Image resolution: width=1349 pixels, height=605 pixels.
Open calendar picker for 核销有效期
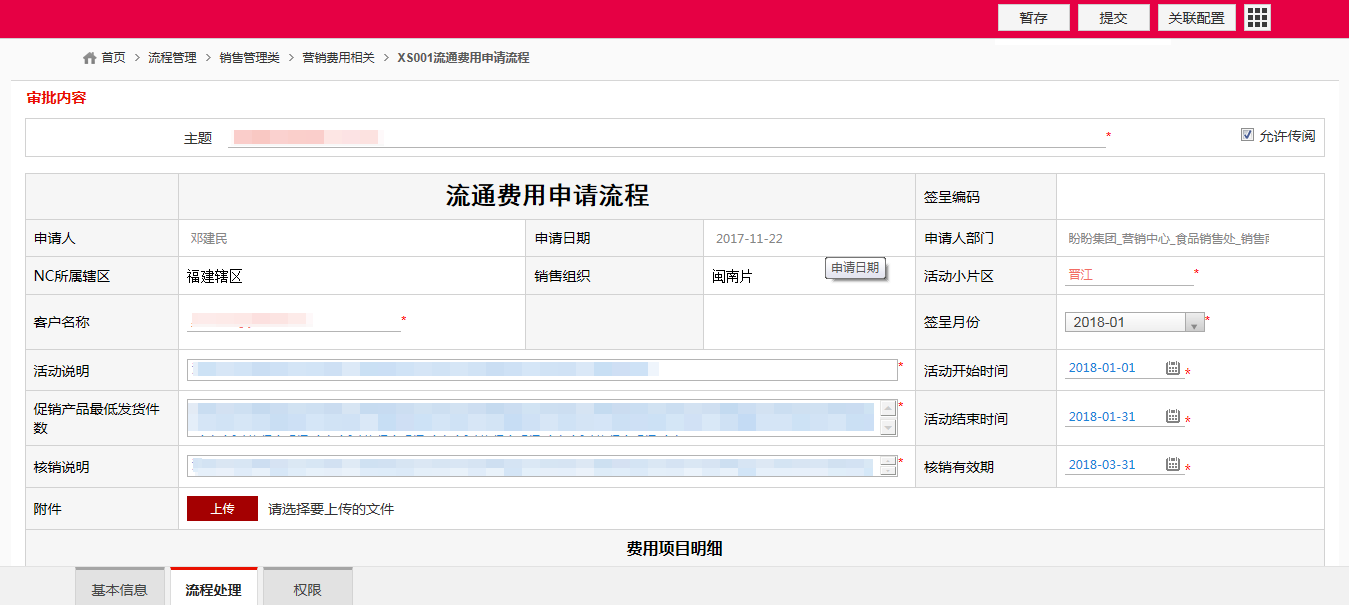(x=1173, y=465)
